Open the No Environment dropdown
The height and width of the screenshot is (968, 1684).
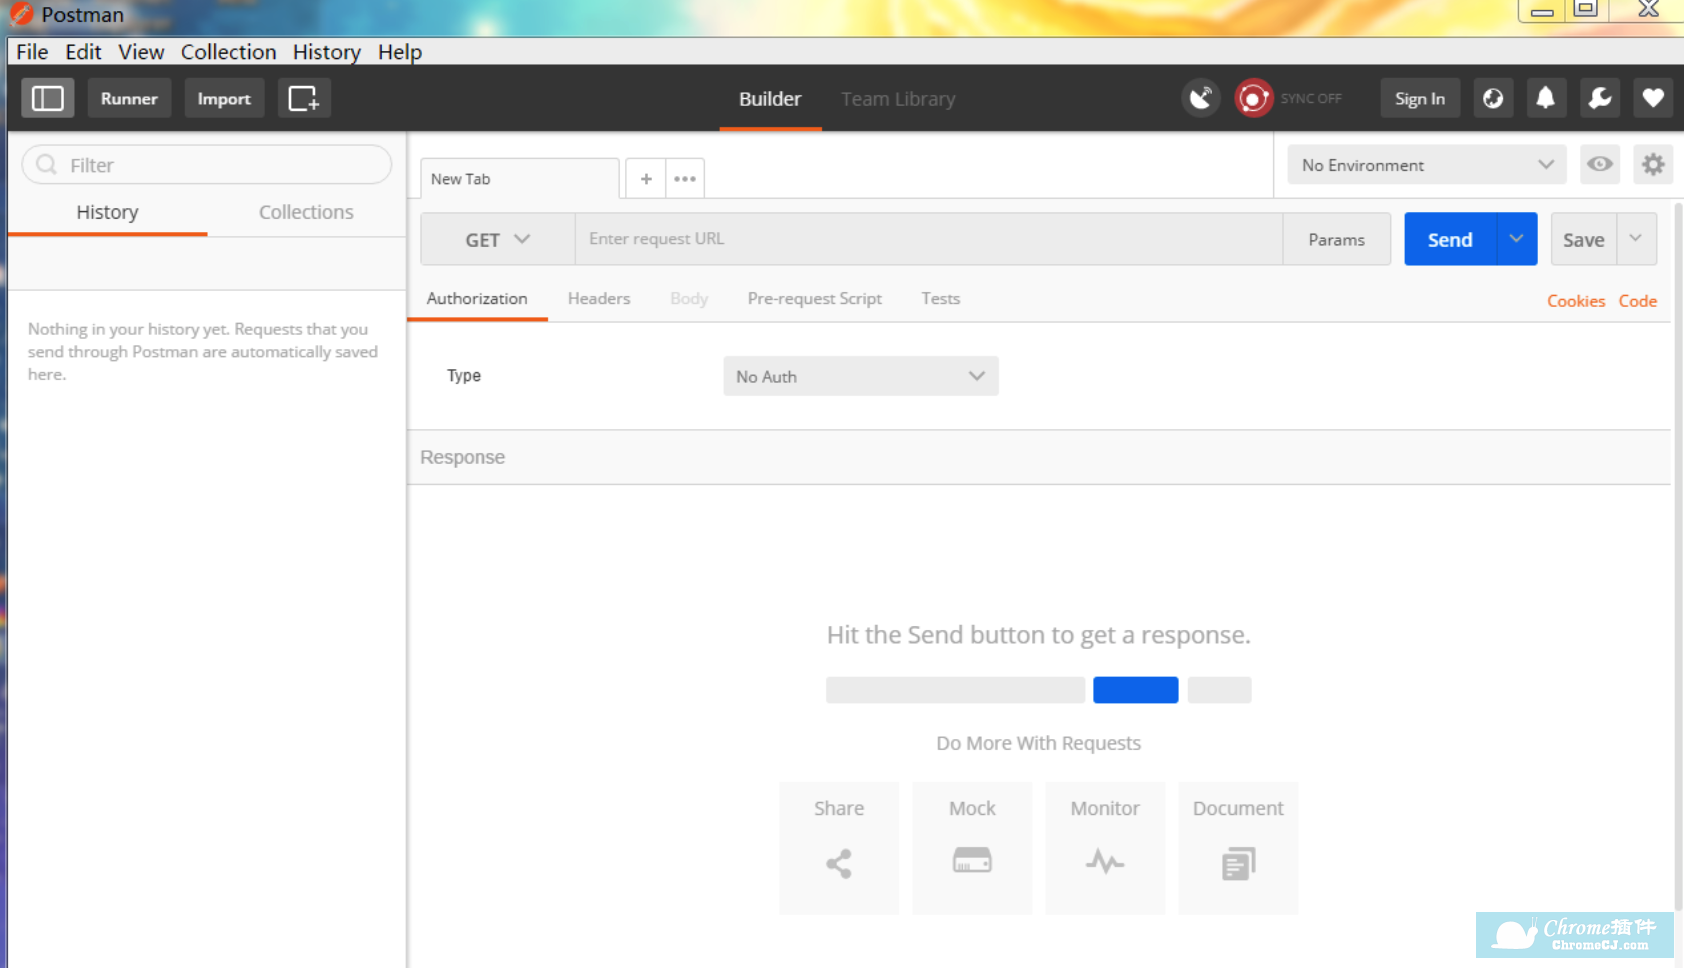click(x=1424, y=164)
